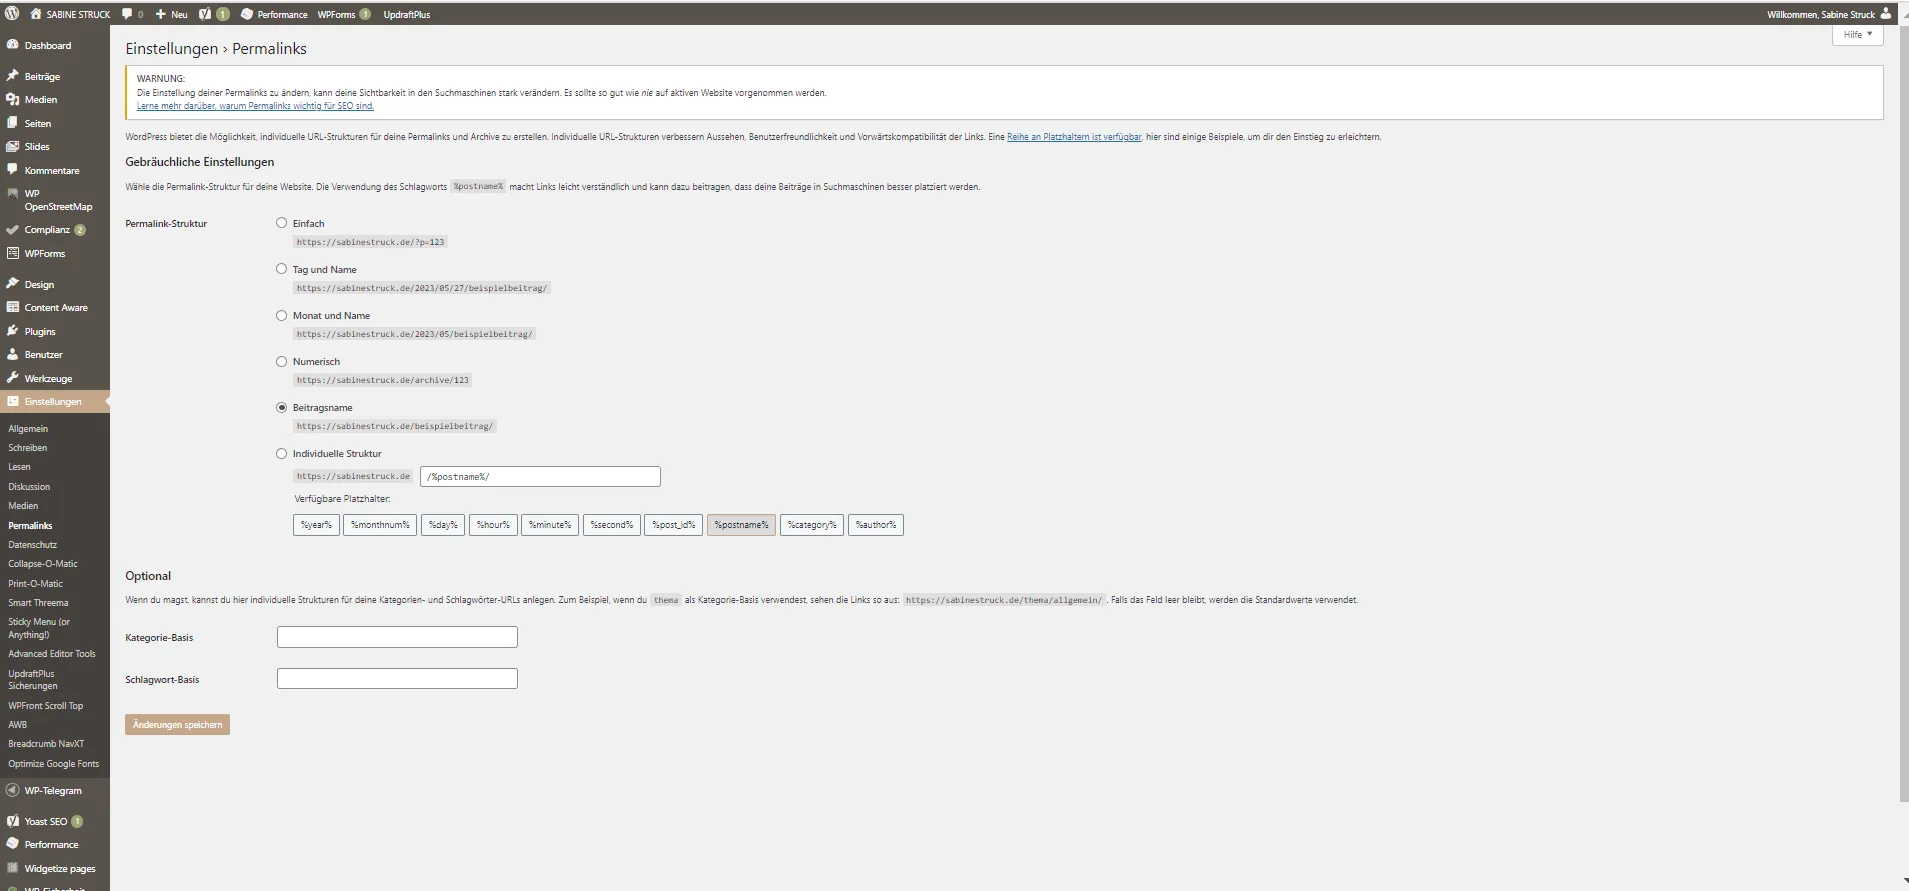The image size is (1909, 891).
Task: Click the plus Neu icon in the admin bar
Action: (x=160, y=14)
